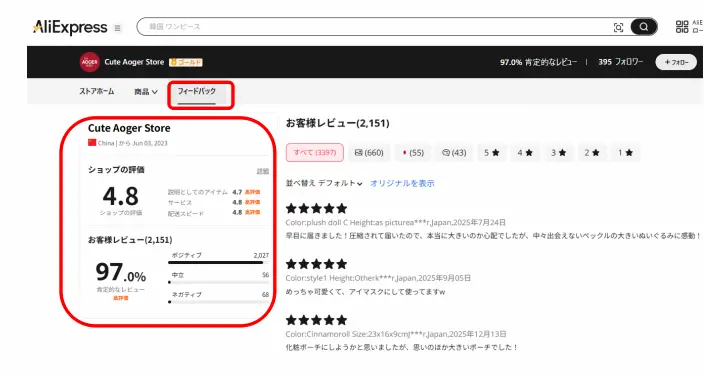The width and height of the screenshot is (705, 375).
Task: Open the 並べ替え デフォルト sort dropdown
Action: click(324, 183)
